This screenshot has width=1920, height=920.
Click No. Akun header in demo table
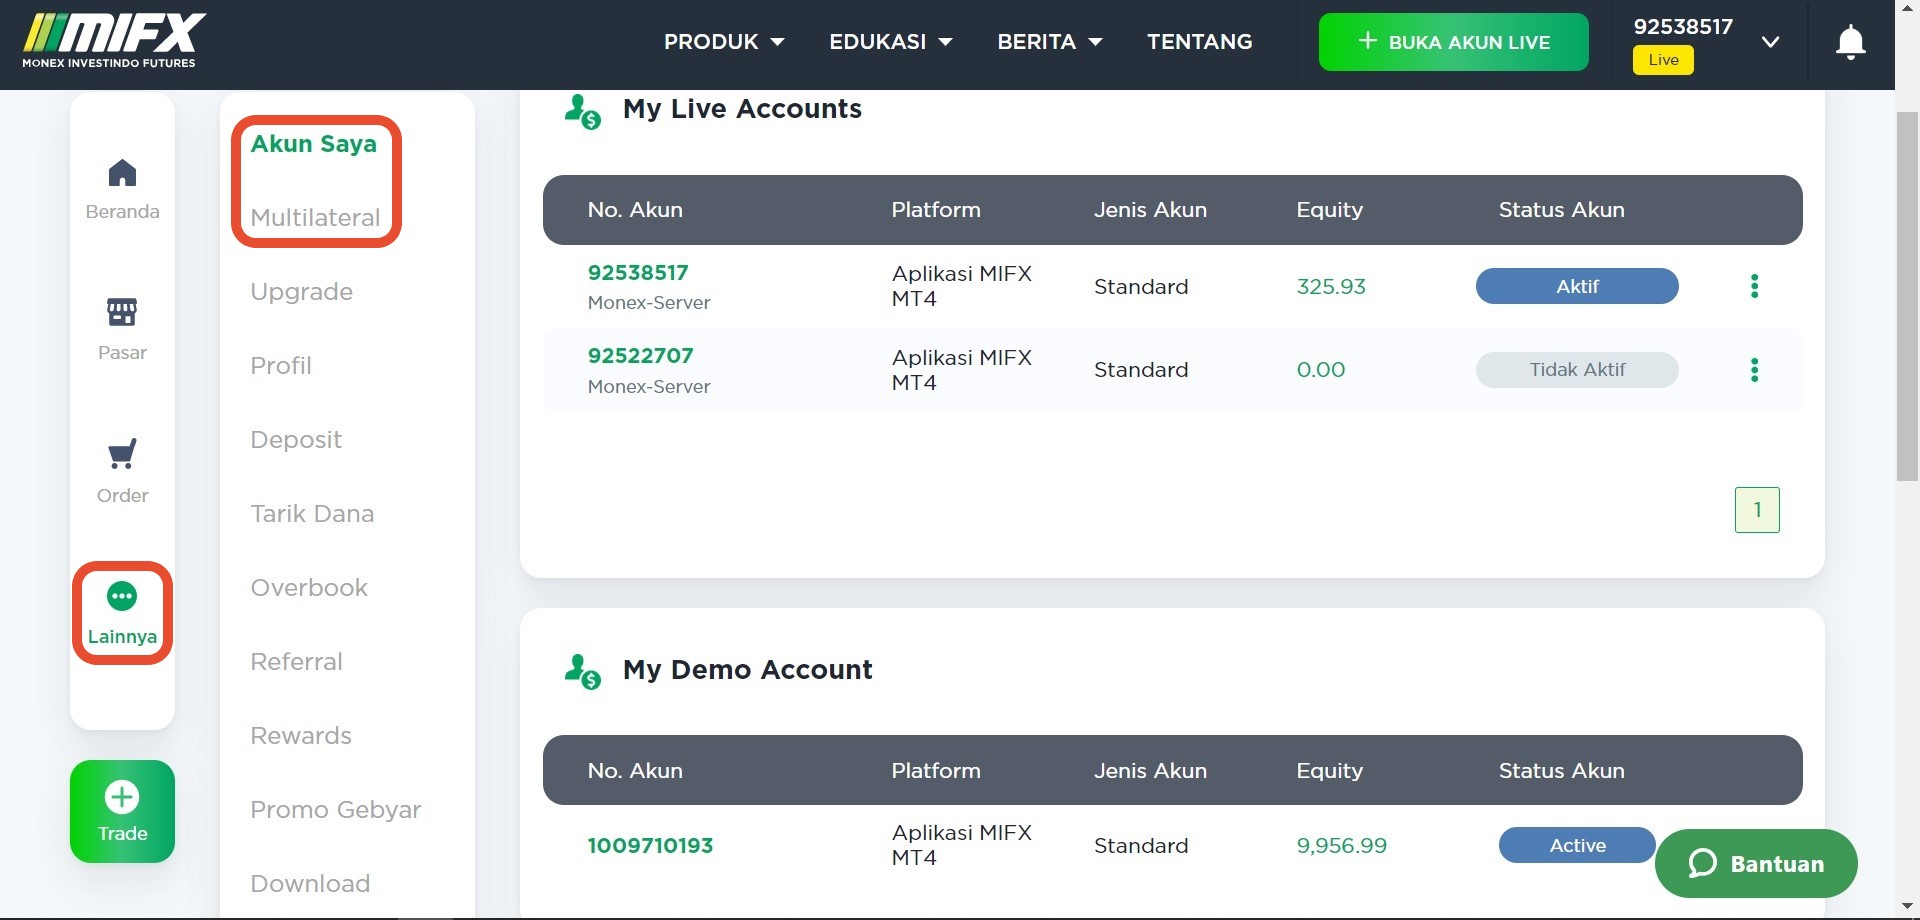coord(635,771)
